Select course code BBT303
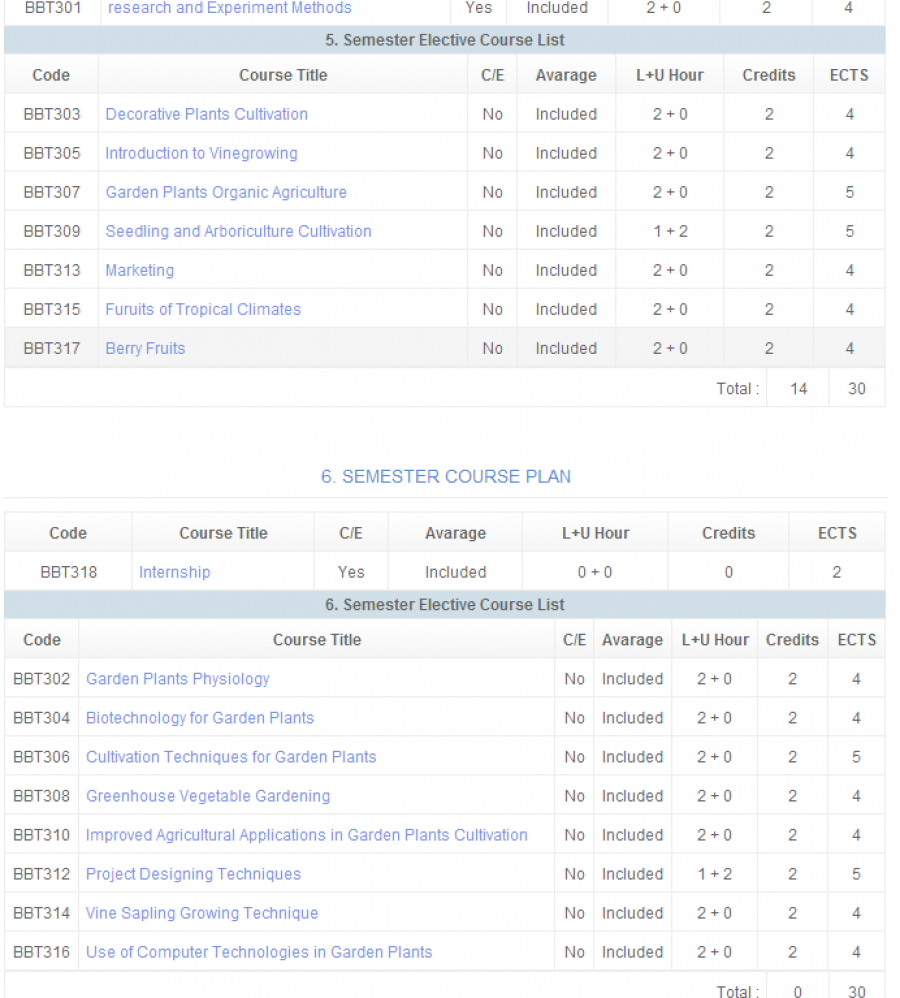The width and height of the screenshot is (900, 998). pos(52,114)
